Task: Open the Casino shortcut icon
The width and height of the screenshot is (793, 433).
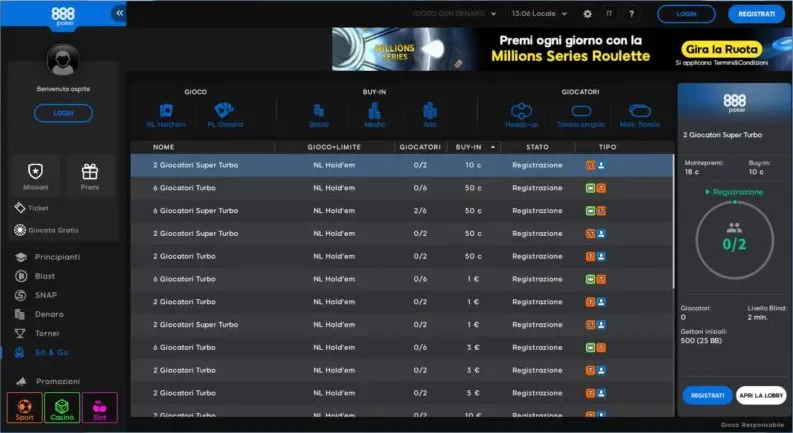Action: (x=62, y=408)
